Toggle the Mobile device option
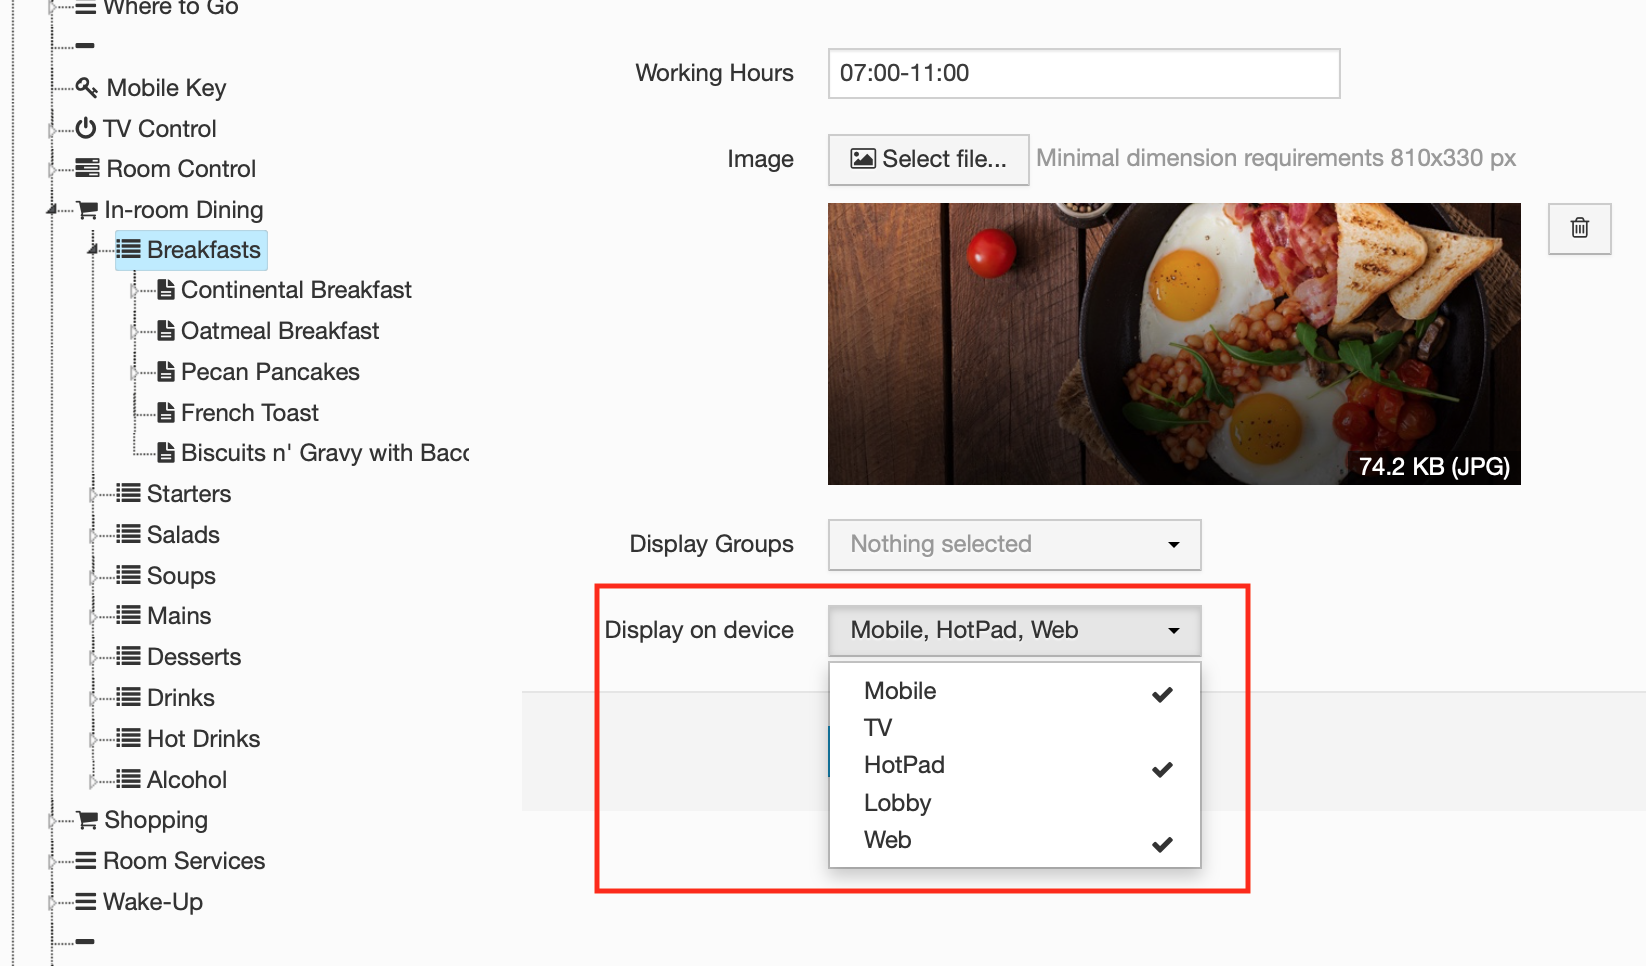1646x966 pixels. pos(1015,691)
